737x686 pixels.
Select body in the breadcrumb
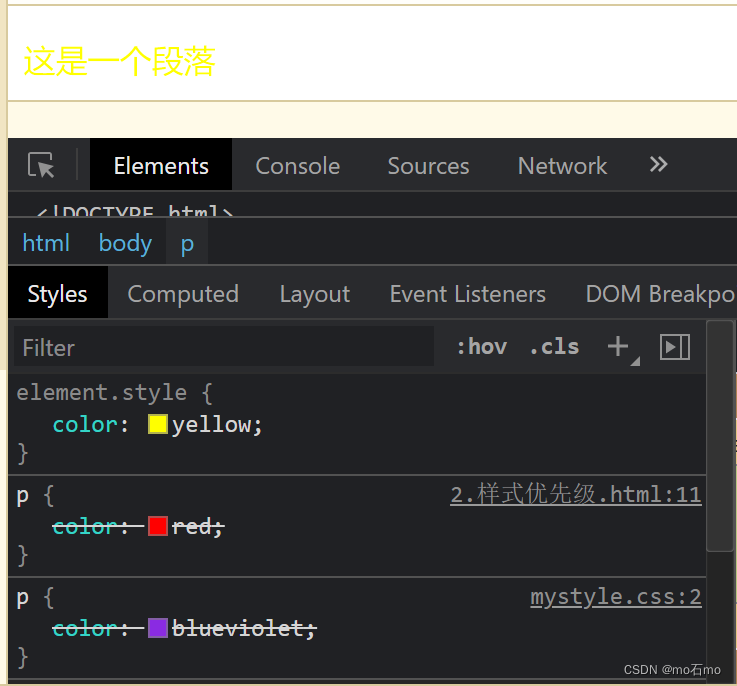point(125,243)
